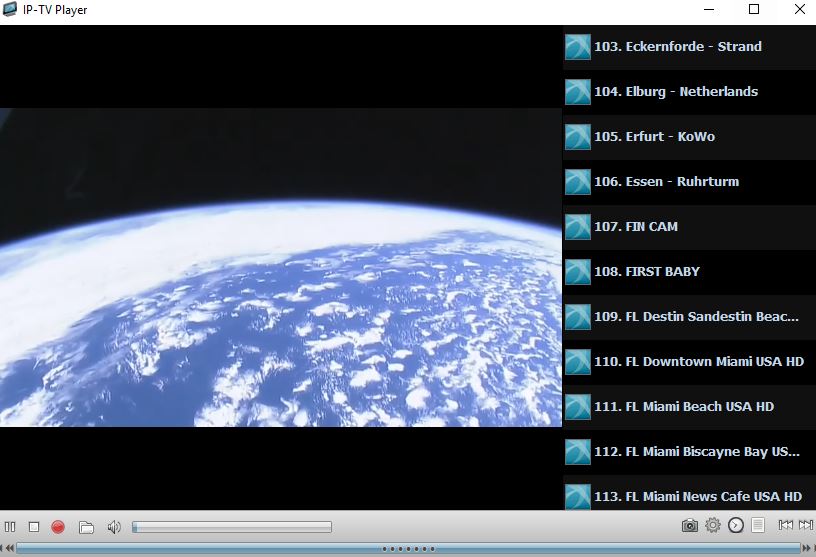
Task: Minimize the IP-TV Player window
Action: point(709,9)
